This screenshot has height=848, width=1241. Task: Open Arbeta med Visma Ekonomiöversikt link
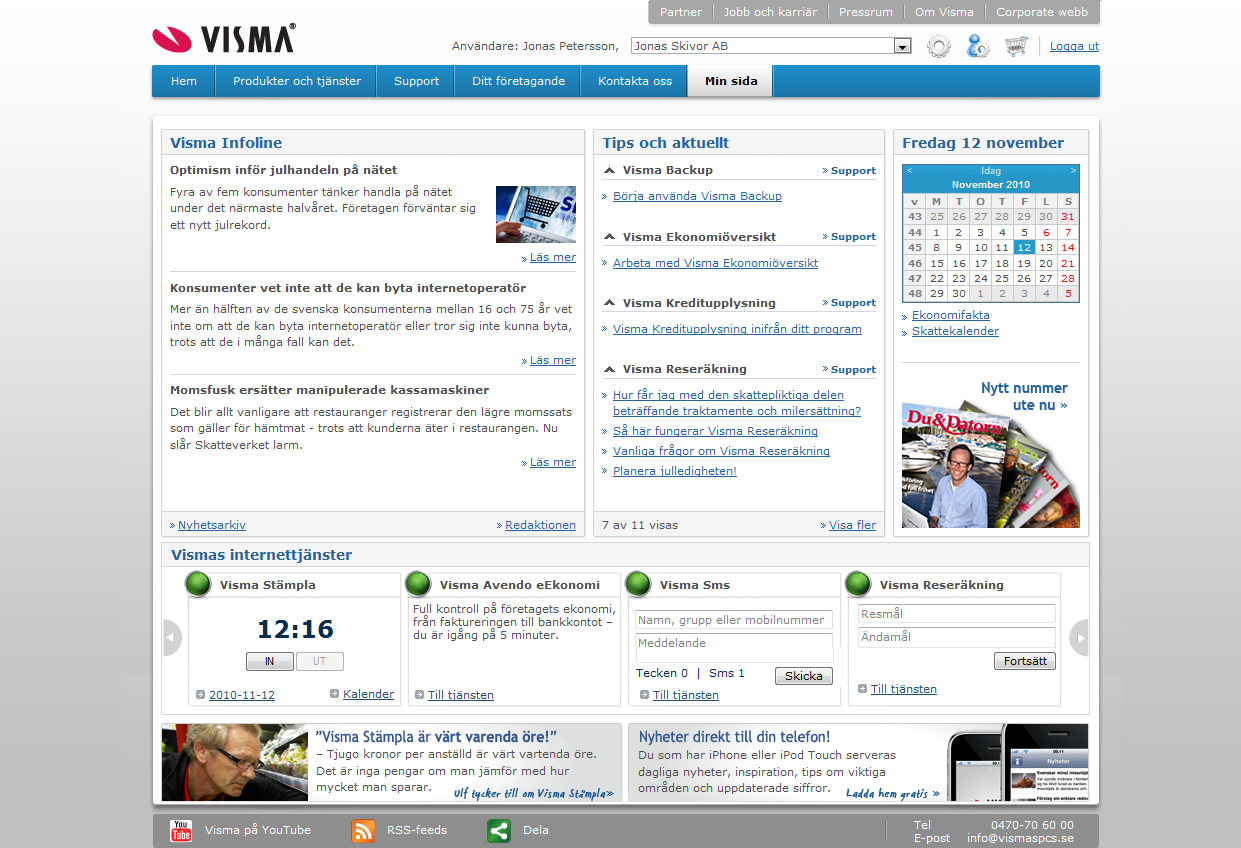(715, 263)
